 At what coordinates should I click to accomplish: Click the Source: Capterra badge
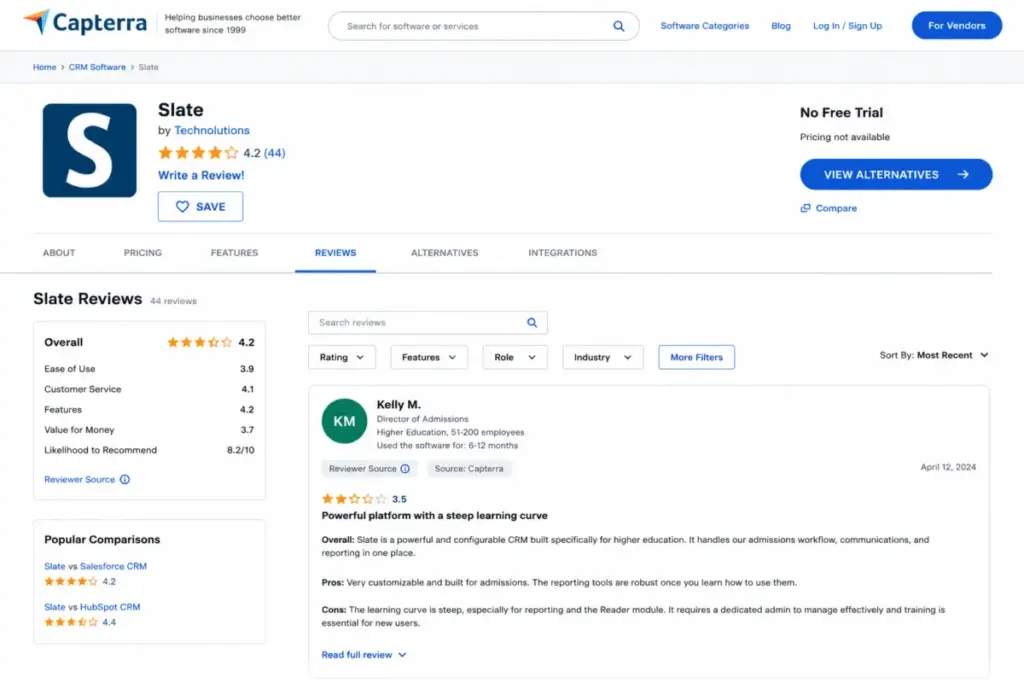coord(469,469)
